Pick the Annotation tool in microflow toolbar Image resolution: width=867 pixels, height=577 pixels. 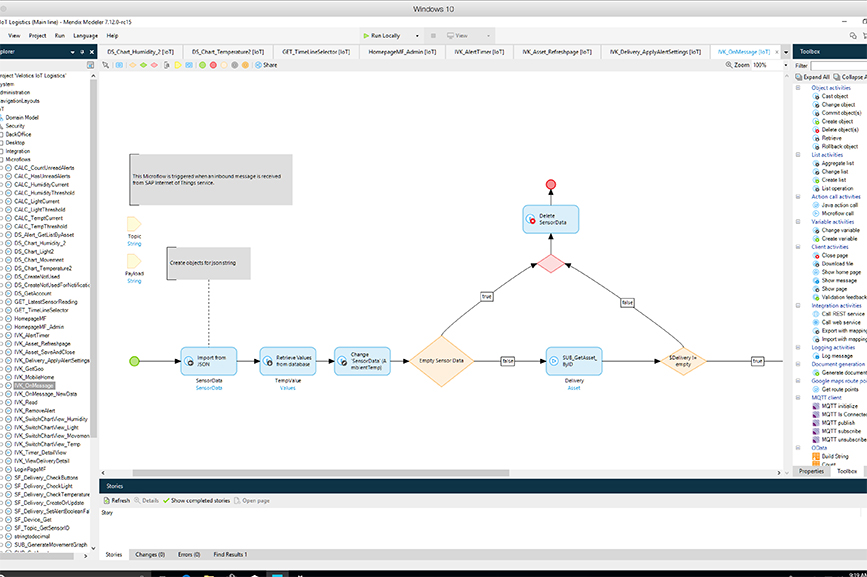[167, 65]
